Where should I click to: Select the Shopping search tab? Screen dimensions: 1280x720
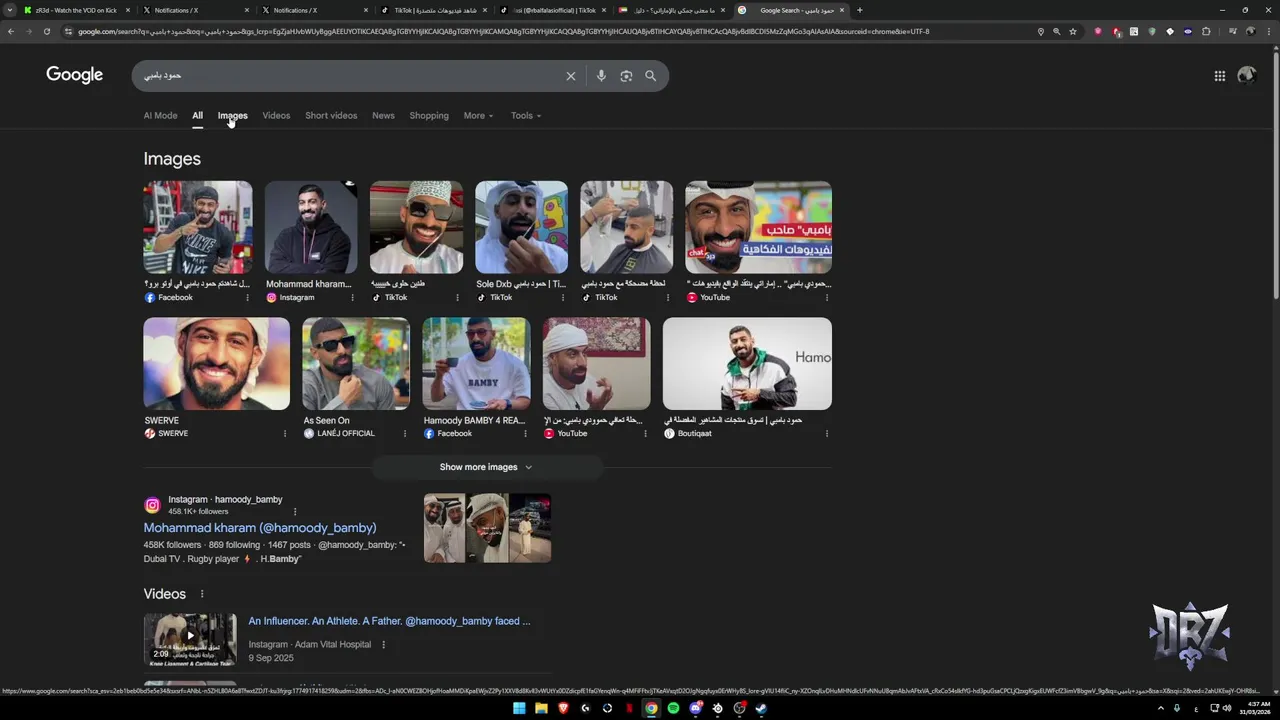(x=429, y=115)
